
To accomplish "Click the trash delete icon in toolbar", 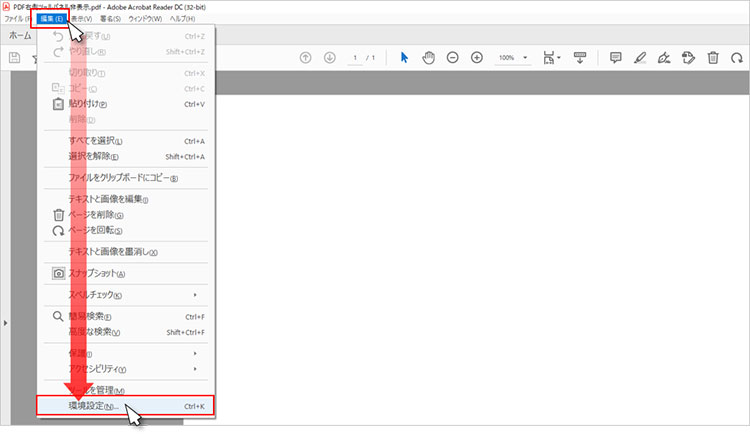I will [x=712, y=58].
